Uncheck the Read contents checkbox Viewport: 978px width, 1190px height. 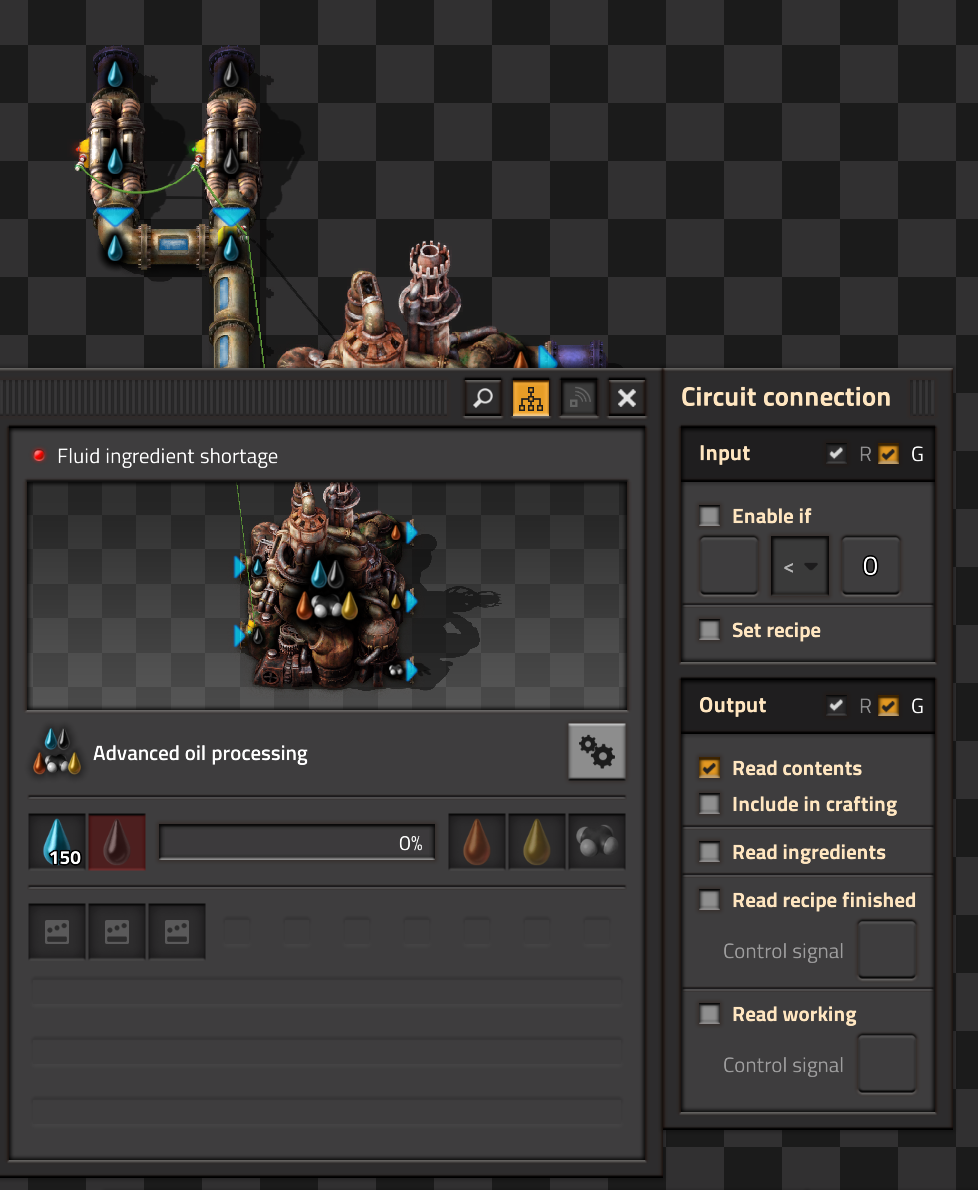(x=709, y=768)
